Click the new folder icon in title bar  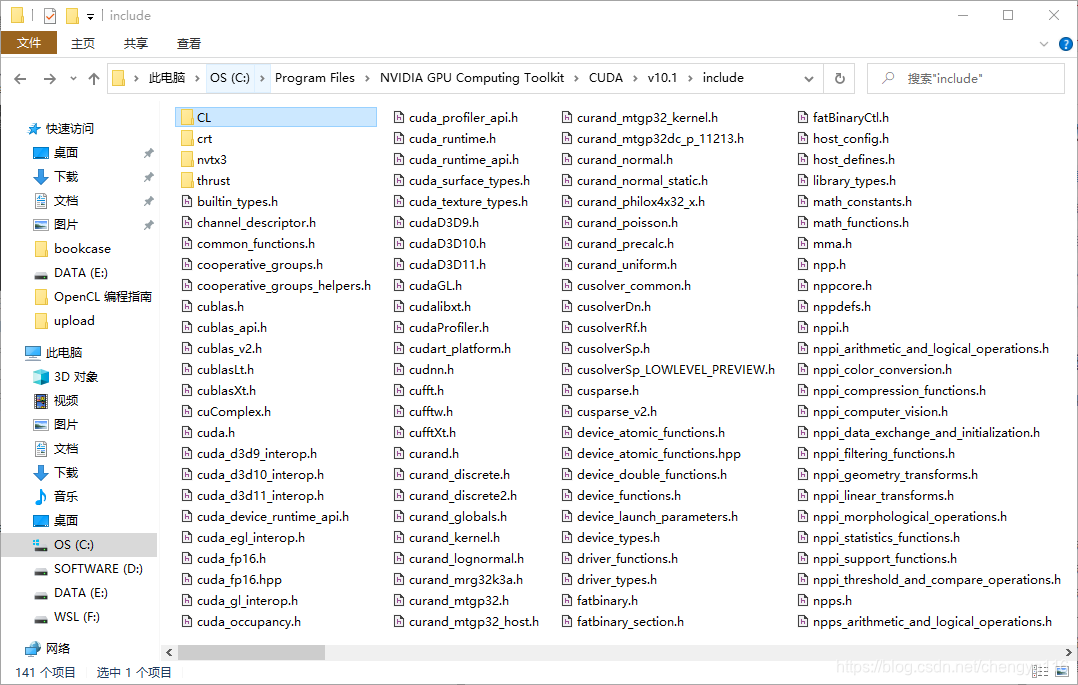point(72,15)
